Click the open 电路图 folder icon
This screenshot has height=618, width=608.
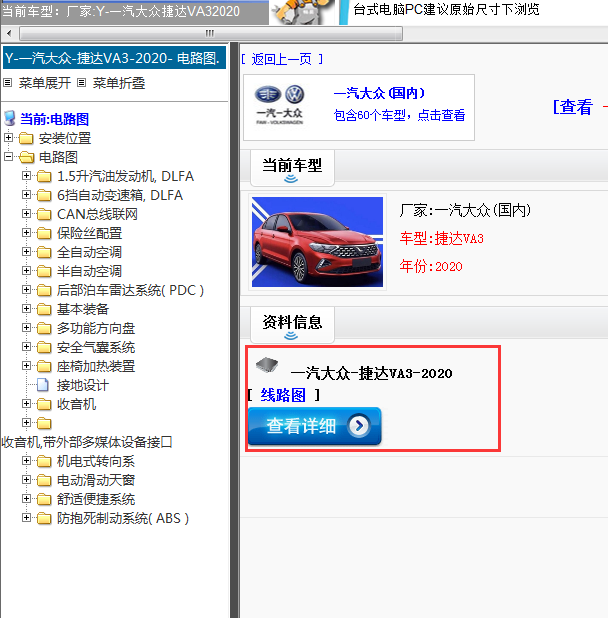[26, 157]
